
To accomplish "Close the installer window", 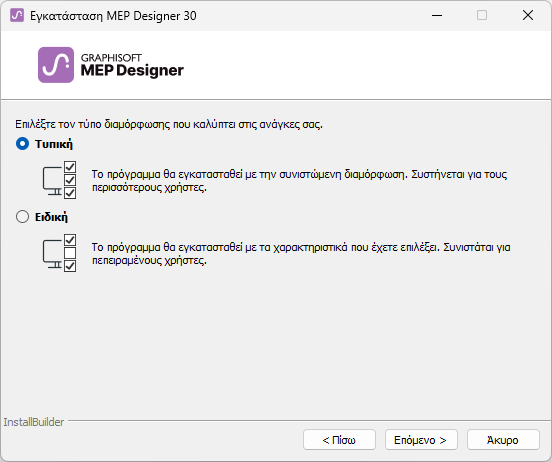I will pyautogui.click(x=528, y=15).
